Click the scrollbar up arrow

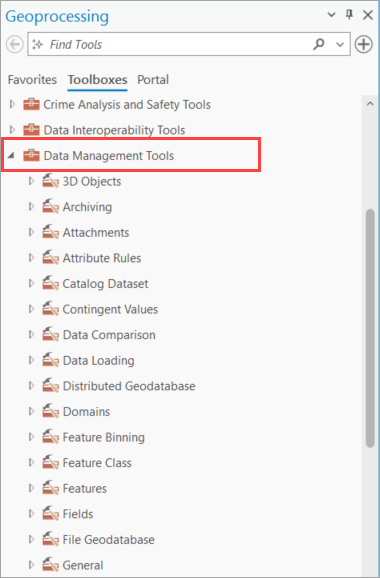pos(370,104)
